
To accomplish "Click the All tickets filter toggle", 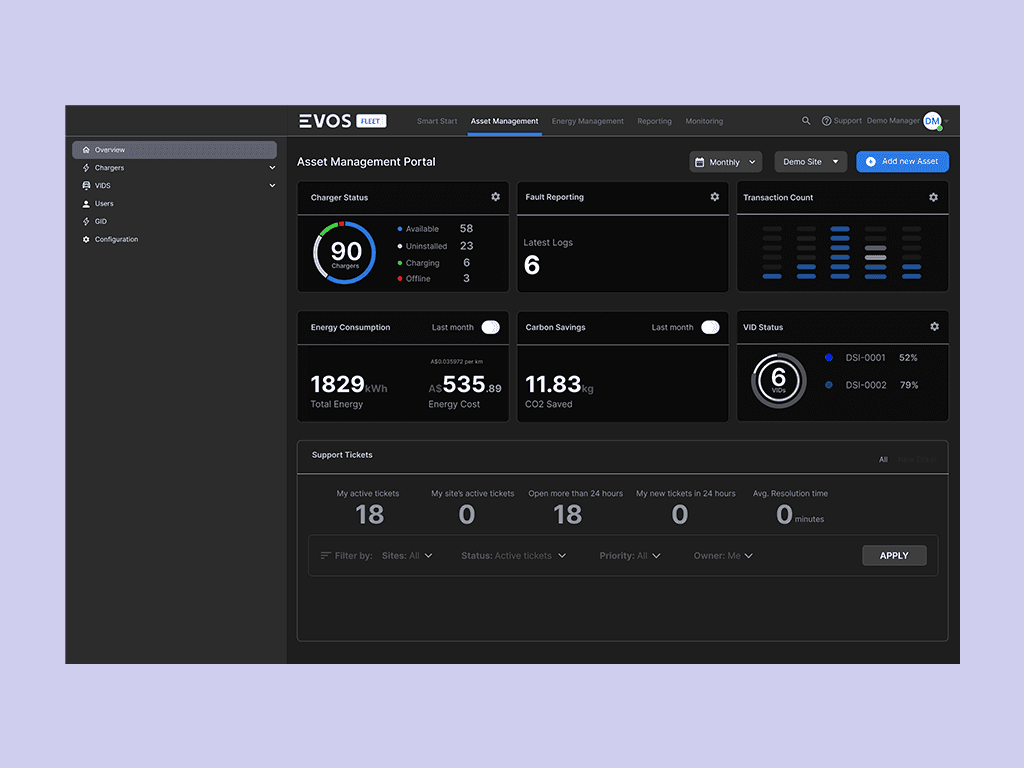I will coord(883,459).
